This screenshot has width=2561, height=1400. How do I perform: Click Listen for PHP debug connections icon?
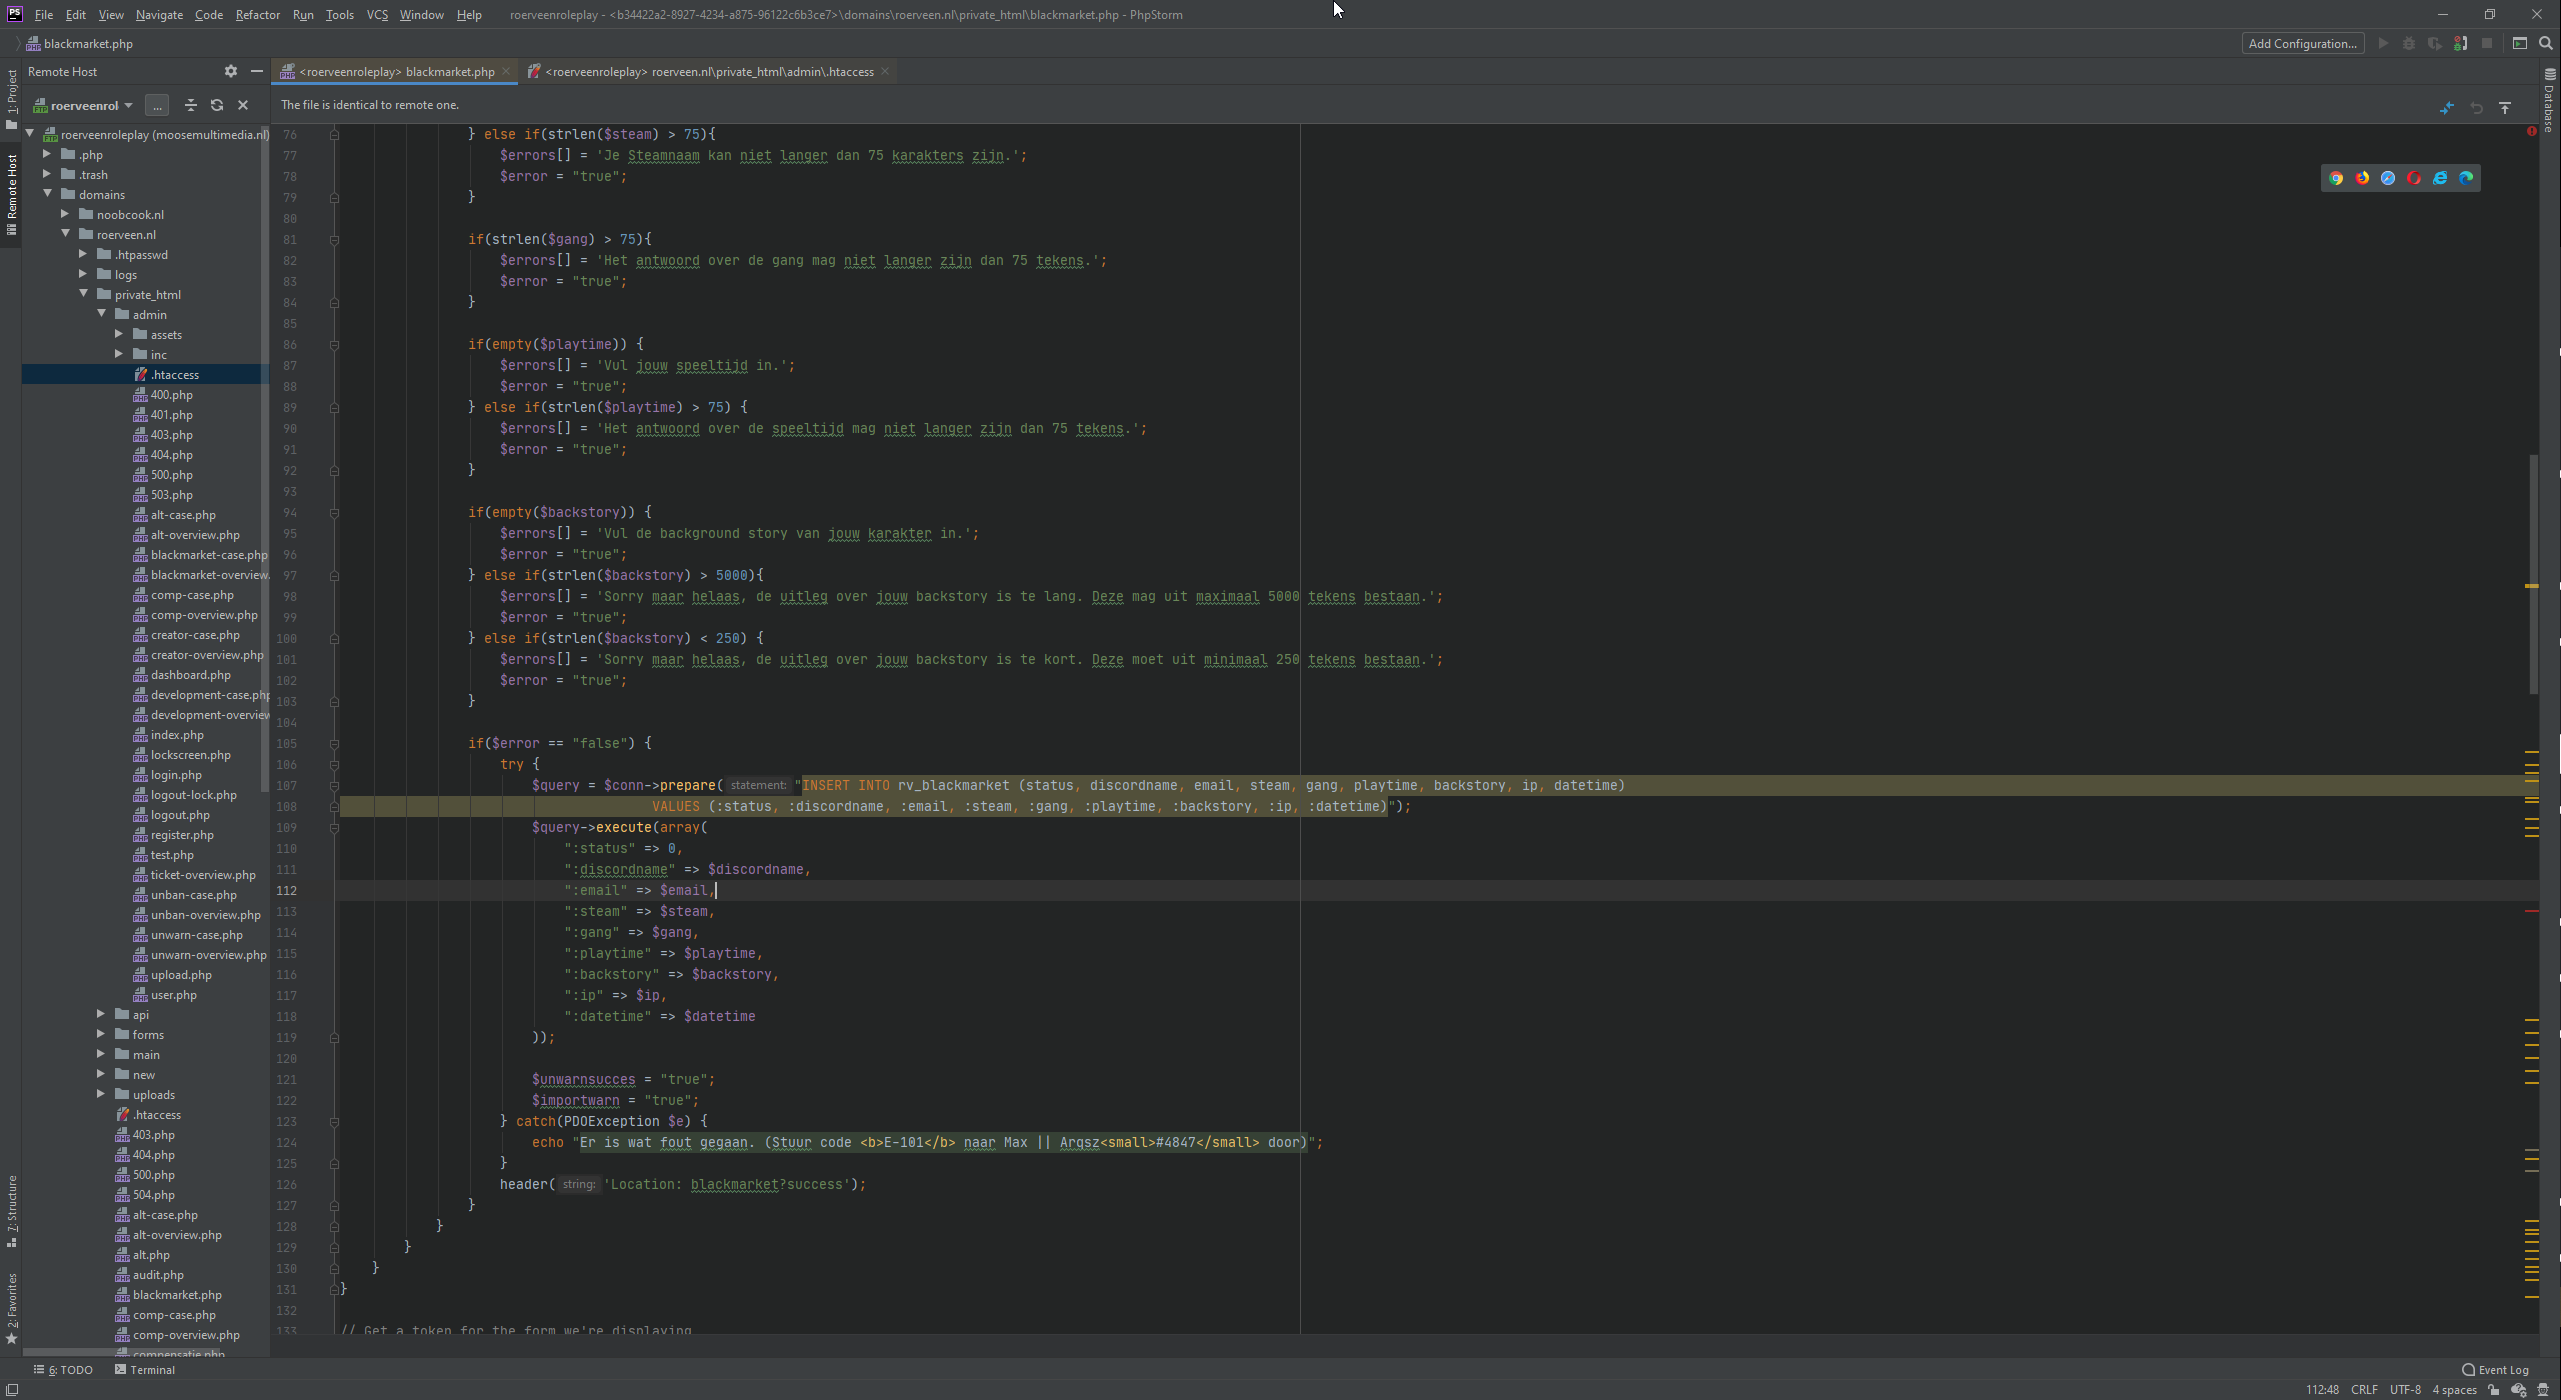[x=2460, y=43]
